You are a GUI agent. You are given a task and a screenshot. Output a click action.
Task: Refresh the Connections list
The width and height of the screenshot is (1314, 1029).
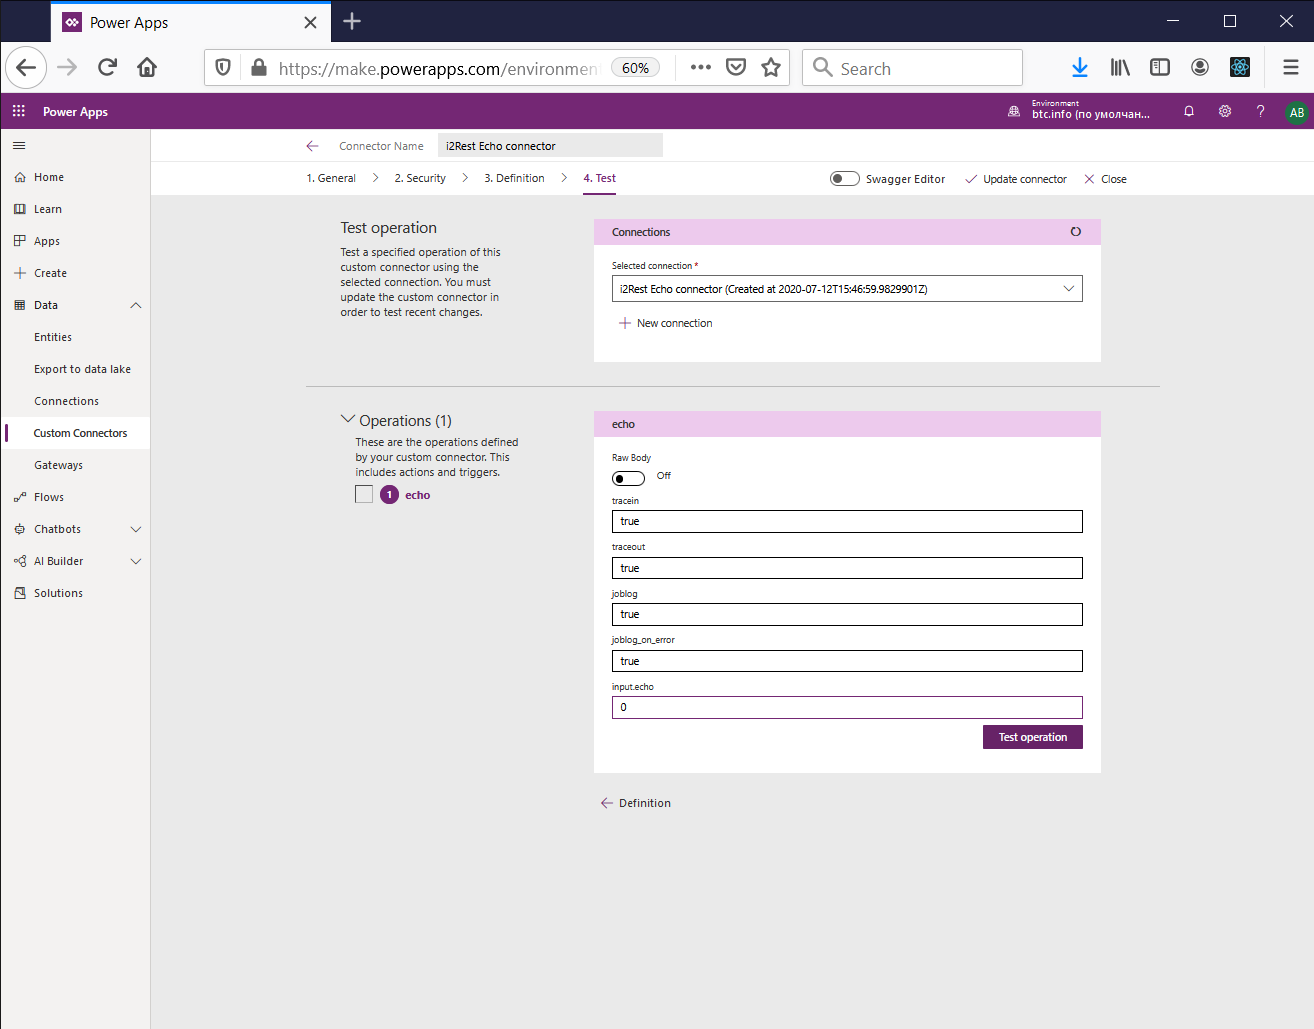[x=1076, y=232]
